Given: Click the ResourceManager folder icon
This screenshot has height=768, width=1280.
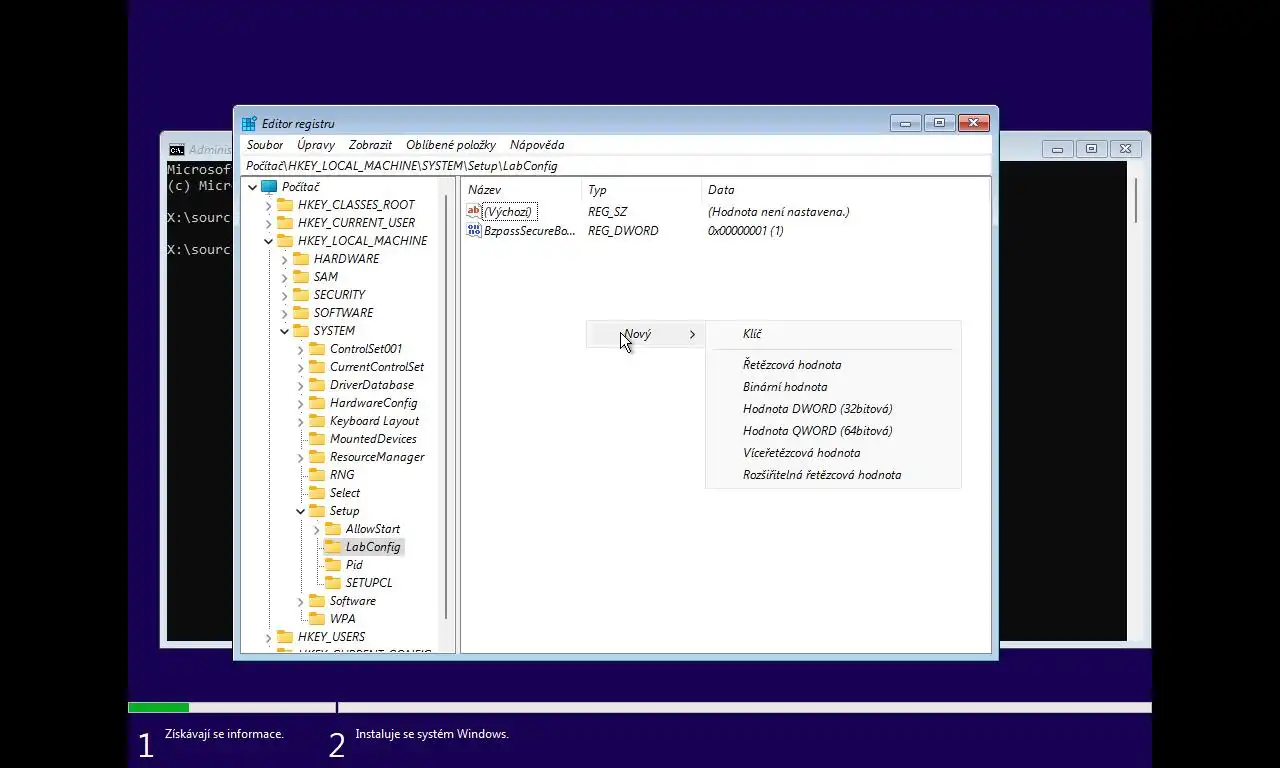Looking at the screenshot, I should point(317,457).
